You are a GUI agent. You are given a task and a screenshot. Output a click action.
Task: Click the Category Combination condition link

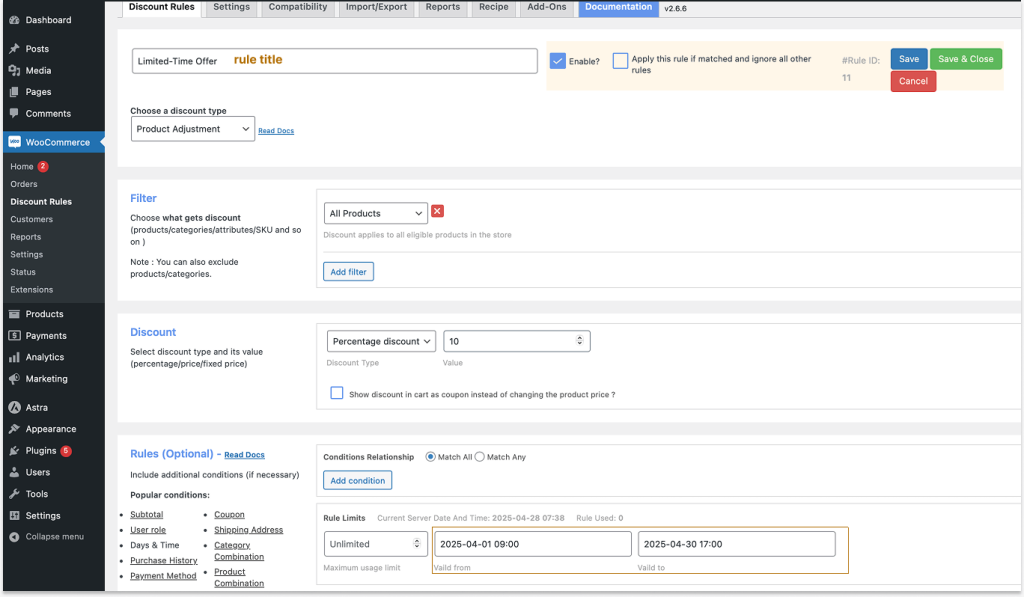239,551
